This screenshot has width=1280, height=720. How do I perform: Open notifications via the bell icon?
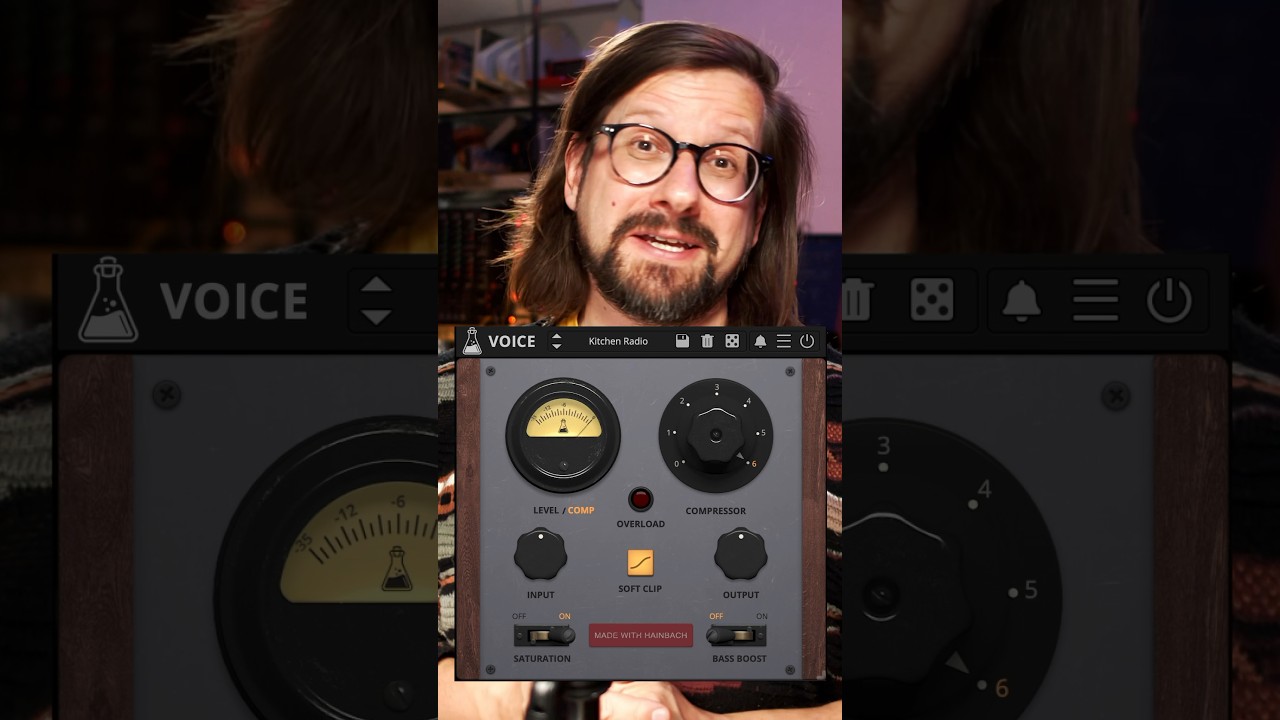tap(760, 341)
